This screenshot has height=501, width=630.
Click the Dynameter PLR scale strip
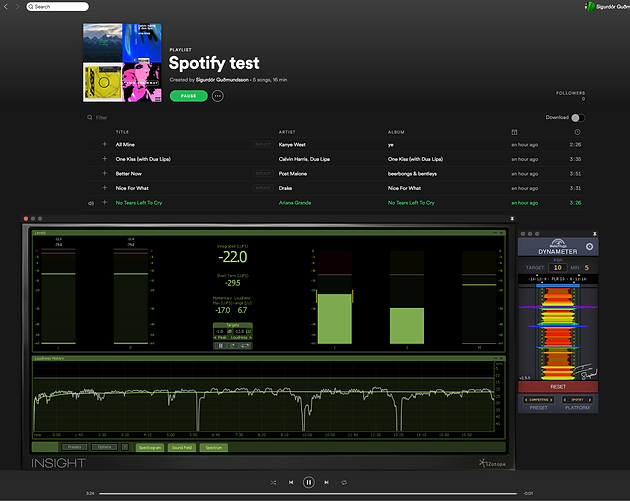pyautogui.click(x=558, y=279)
